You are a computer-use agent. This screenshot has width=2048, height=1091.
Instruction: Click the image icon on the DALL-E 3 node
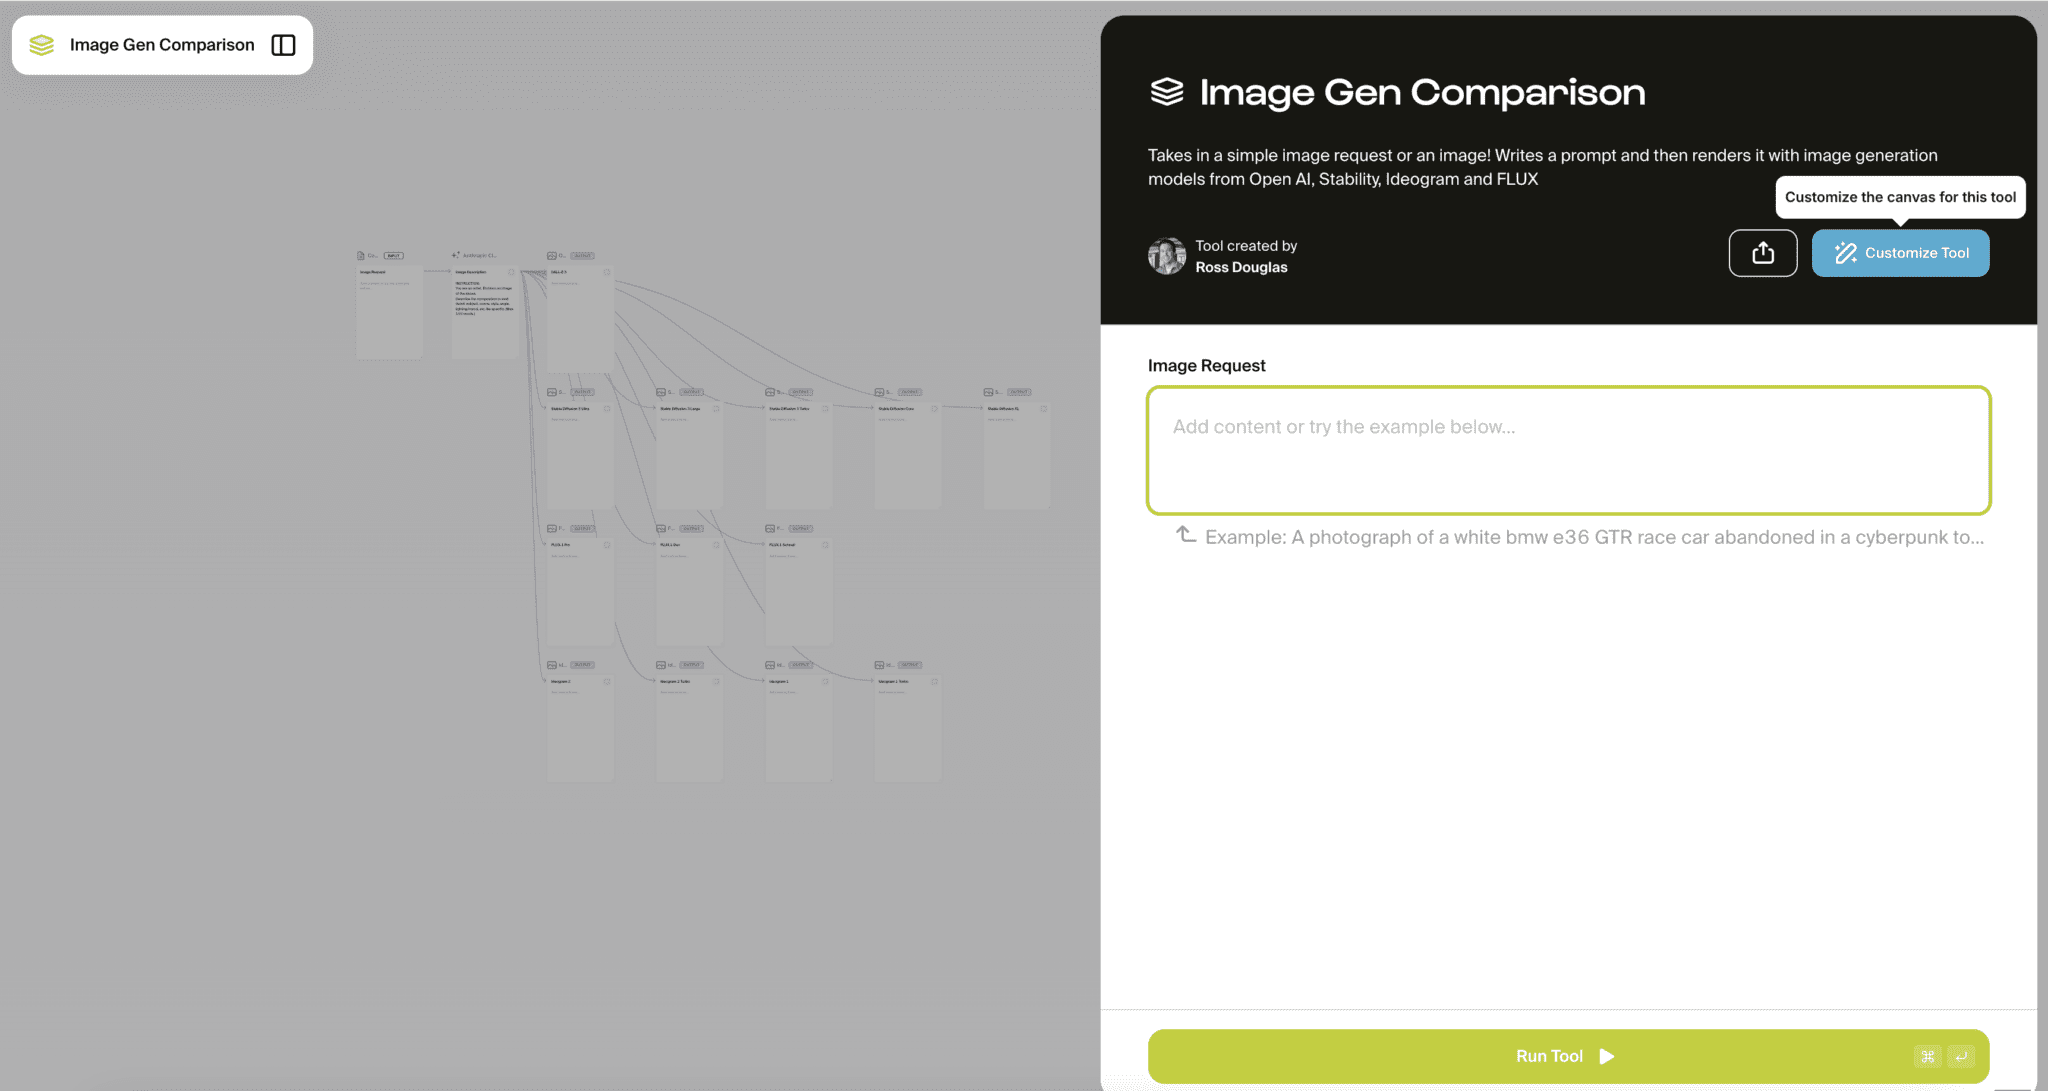[552, 255]
